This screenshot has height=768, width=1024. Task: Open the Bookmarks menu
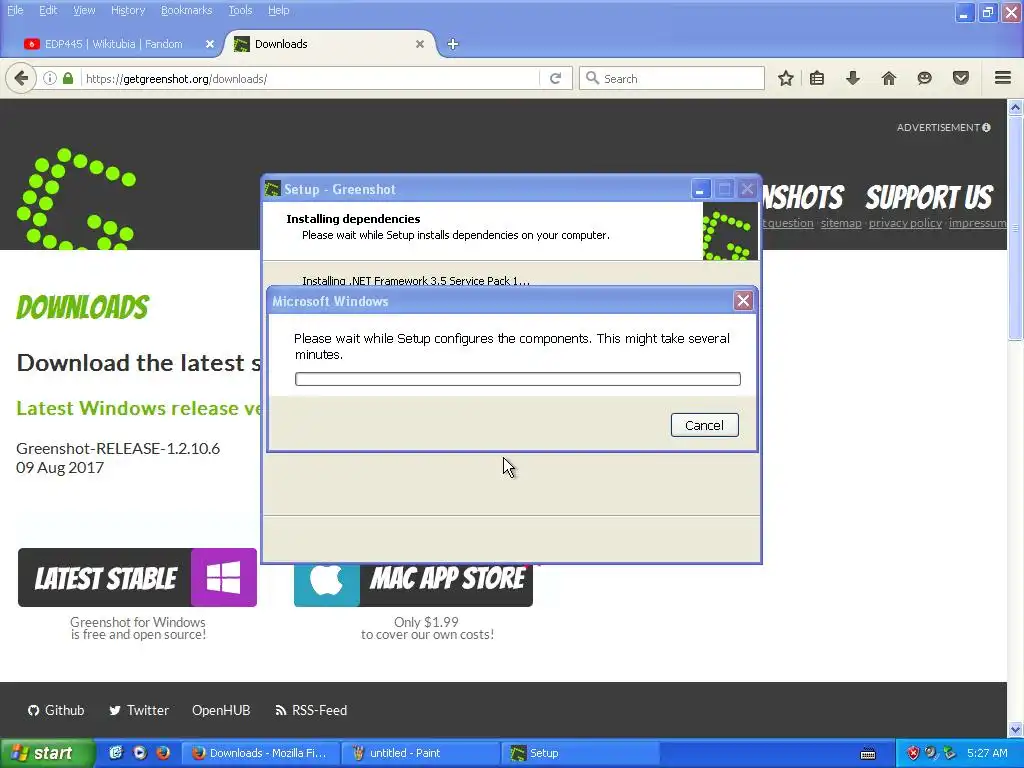tap(186, 10)
